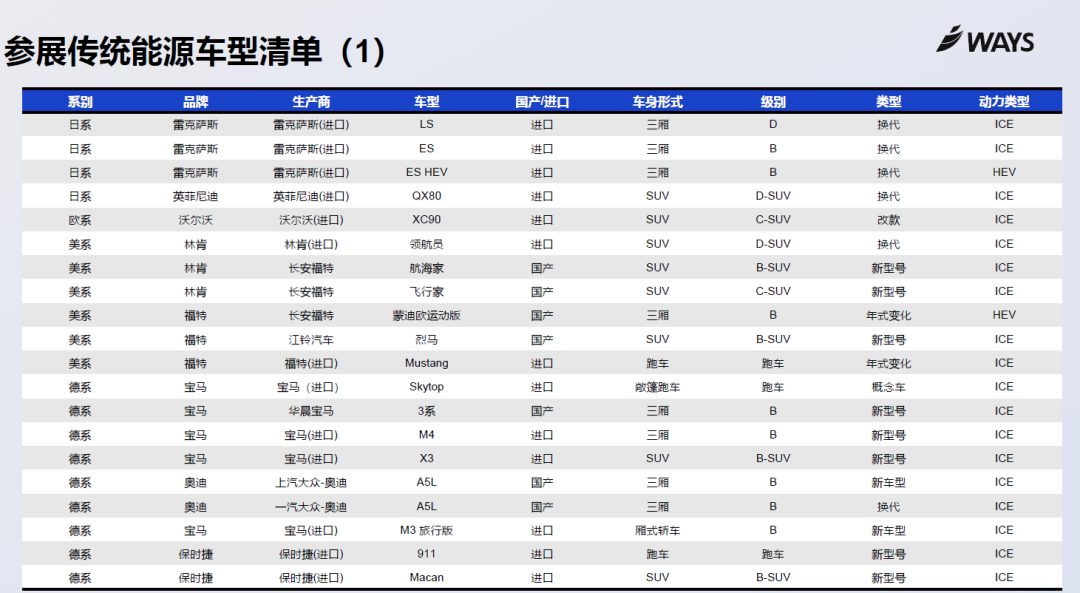Click the 类型 column header
The width and height of the screenshot is (1080, 593).
point(889,102)
